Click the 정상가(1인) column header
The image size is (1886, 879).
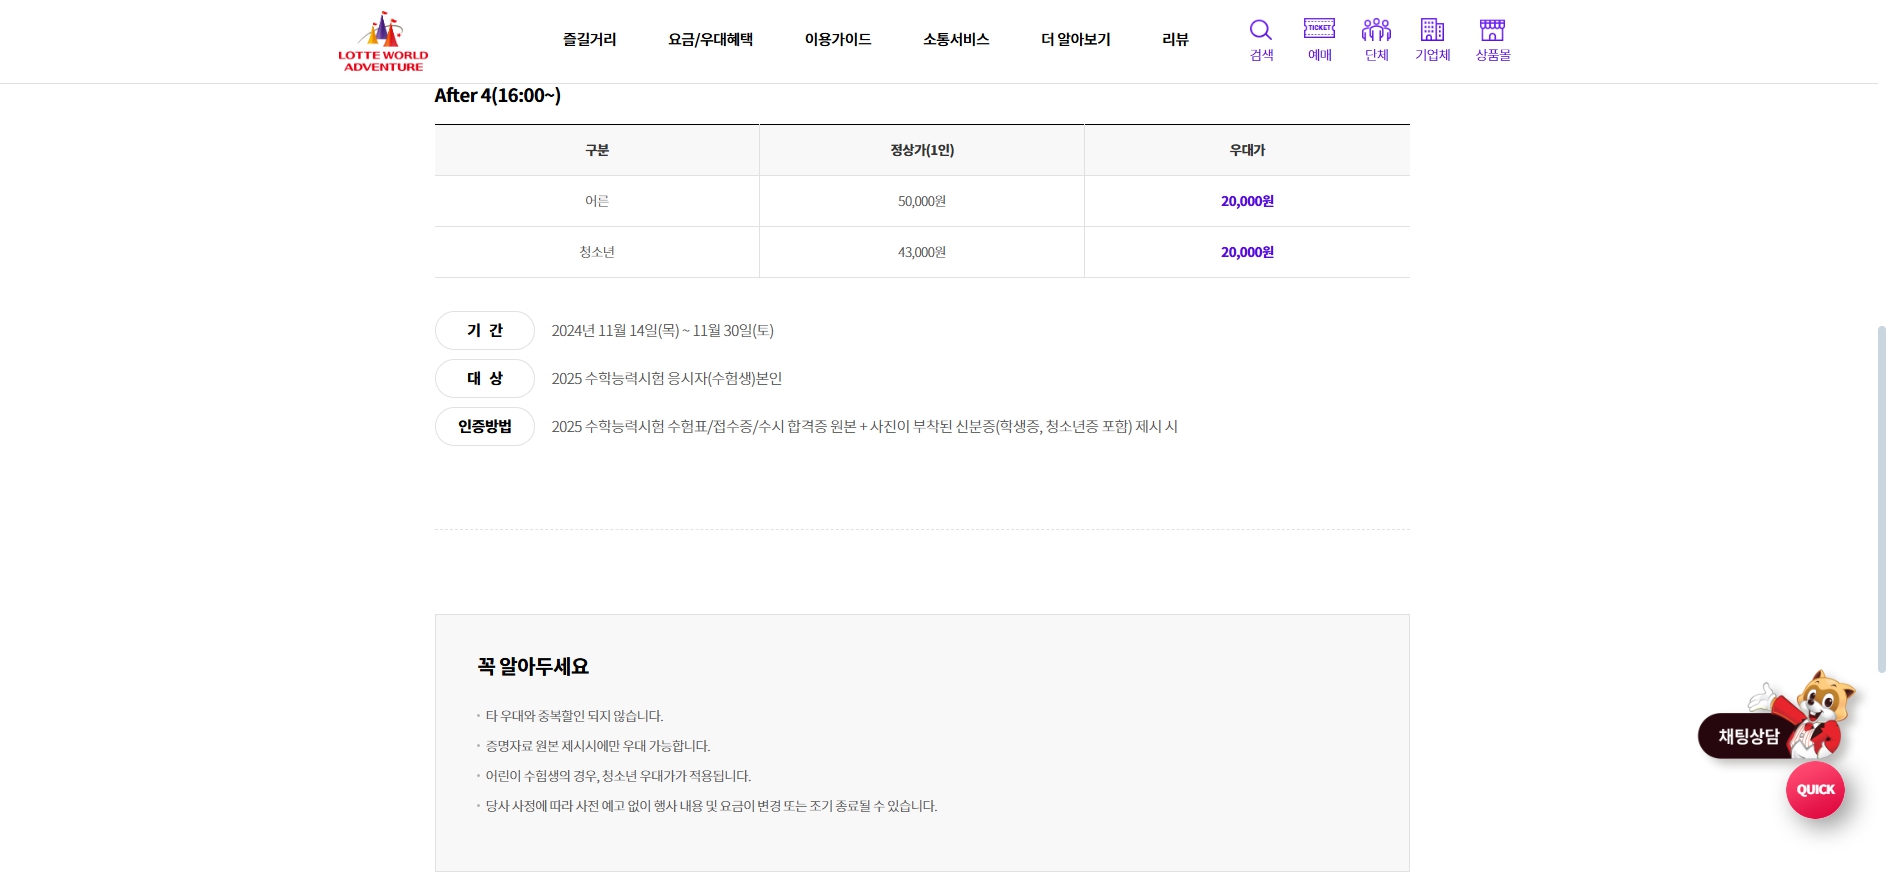tap(922, 150)
